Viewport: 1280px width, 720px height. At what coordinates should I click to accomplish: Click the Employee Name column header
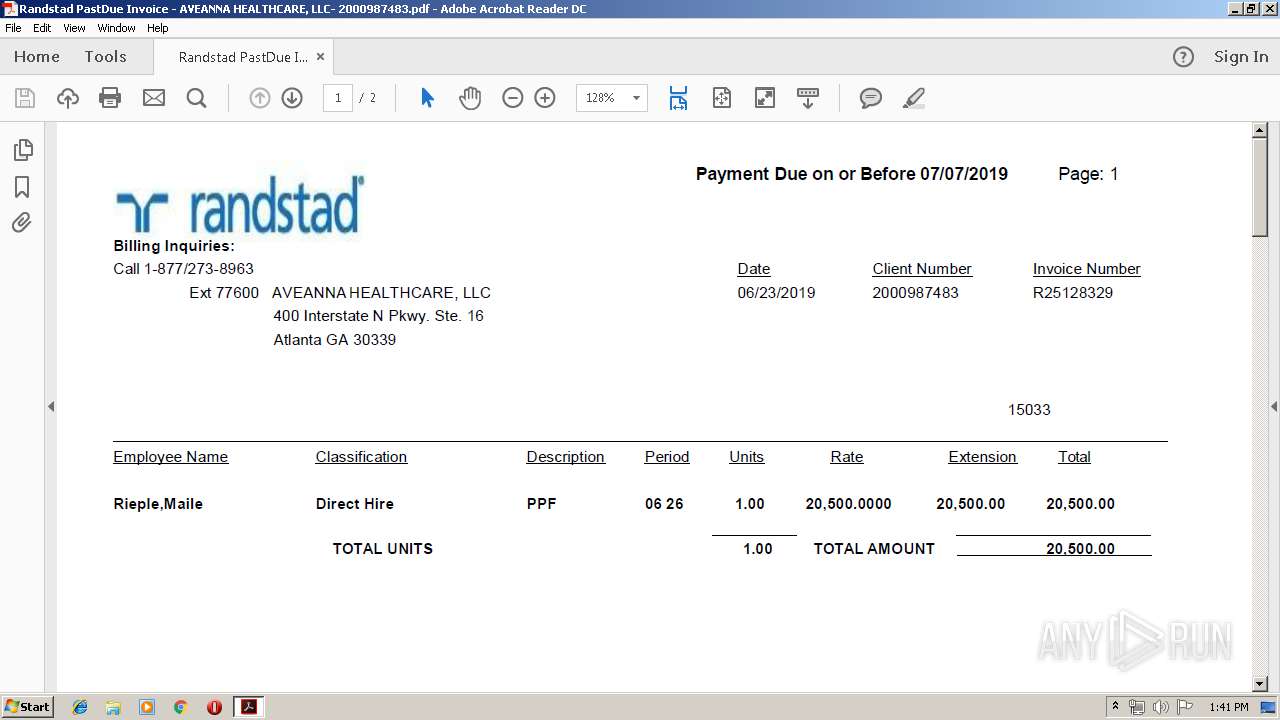tap(171, 457)
